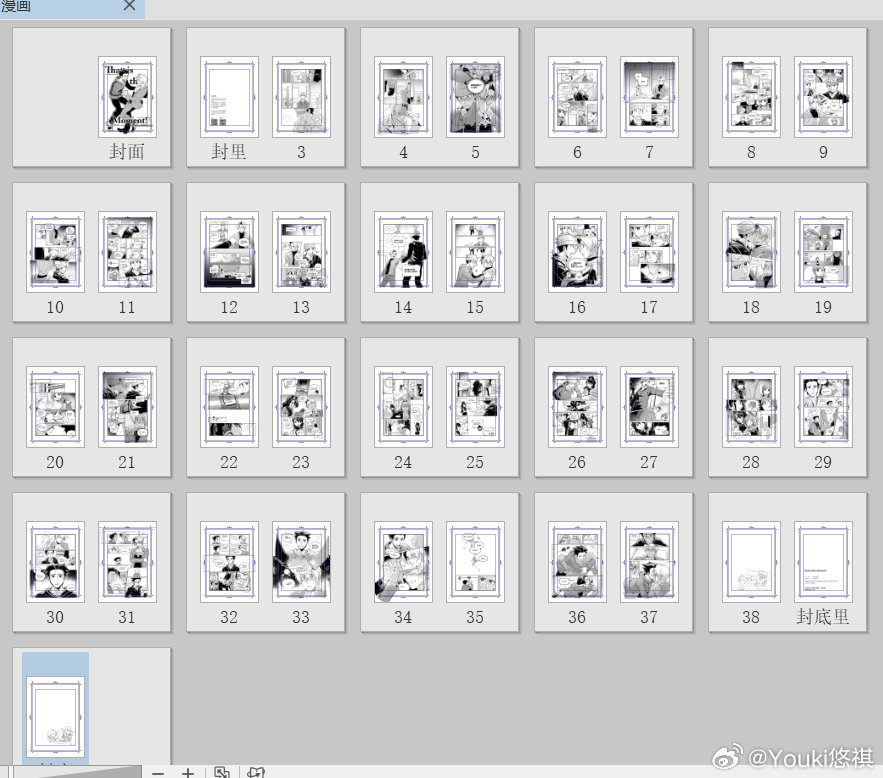Screen dimensions: 883x778
Task: Click the 封面 page label
Action: click(127, 152)
